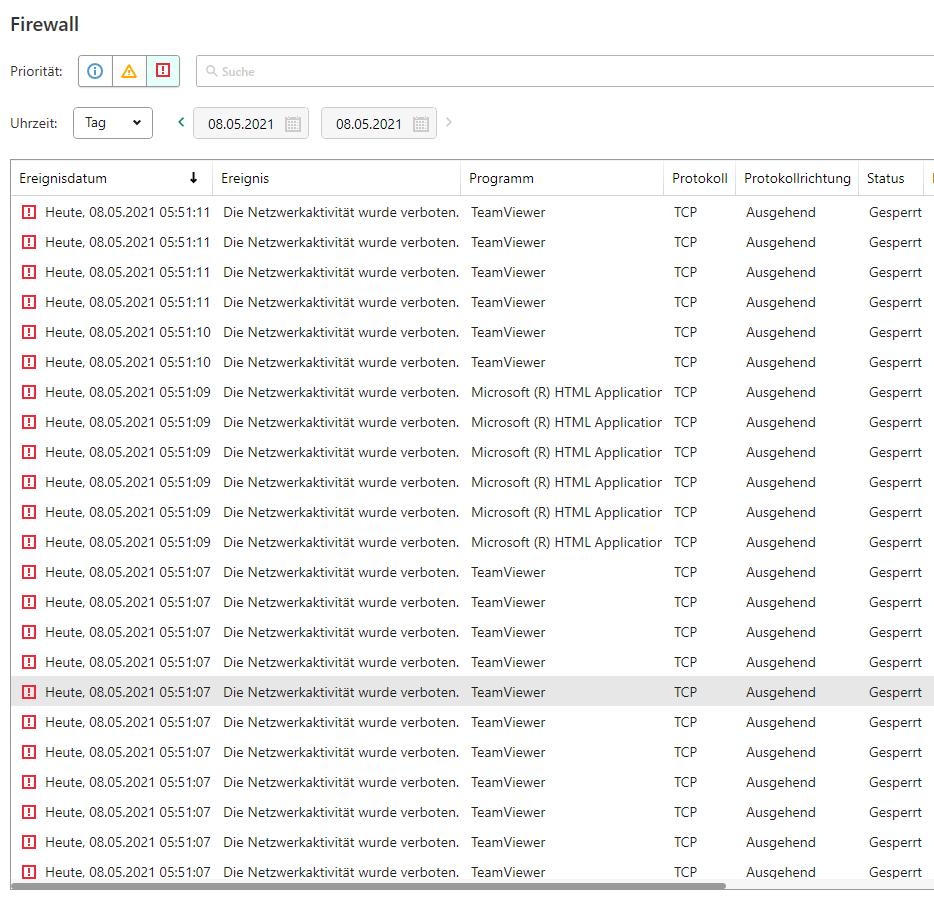Click critical icon of highlighted TeamViewer row
The image size is (934, 906).
[x=29, y=692]
